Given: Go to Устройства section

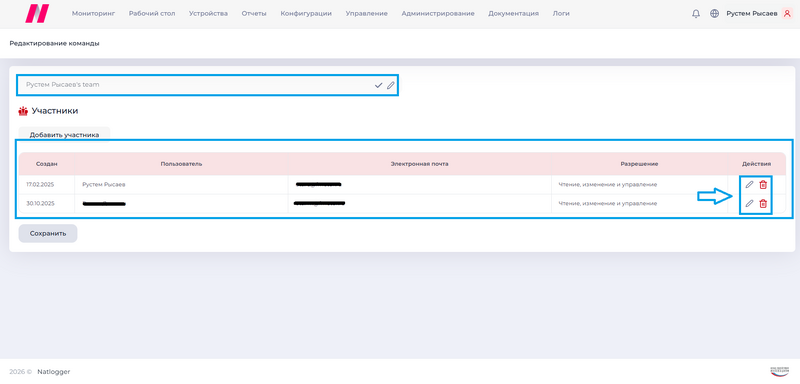Looking at the screenshot, I should (208, 14).
